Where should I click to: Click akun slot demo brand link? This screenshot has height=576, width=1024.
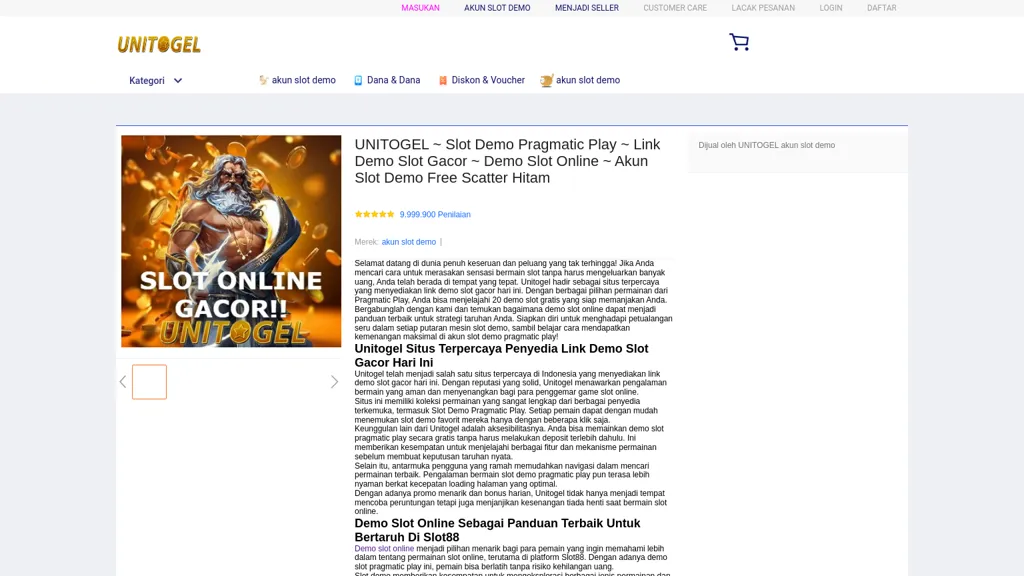point(409,242)
